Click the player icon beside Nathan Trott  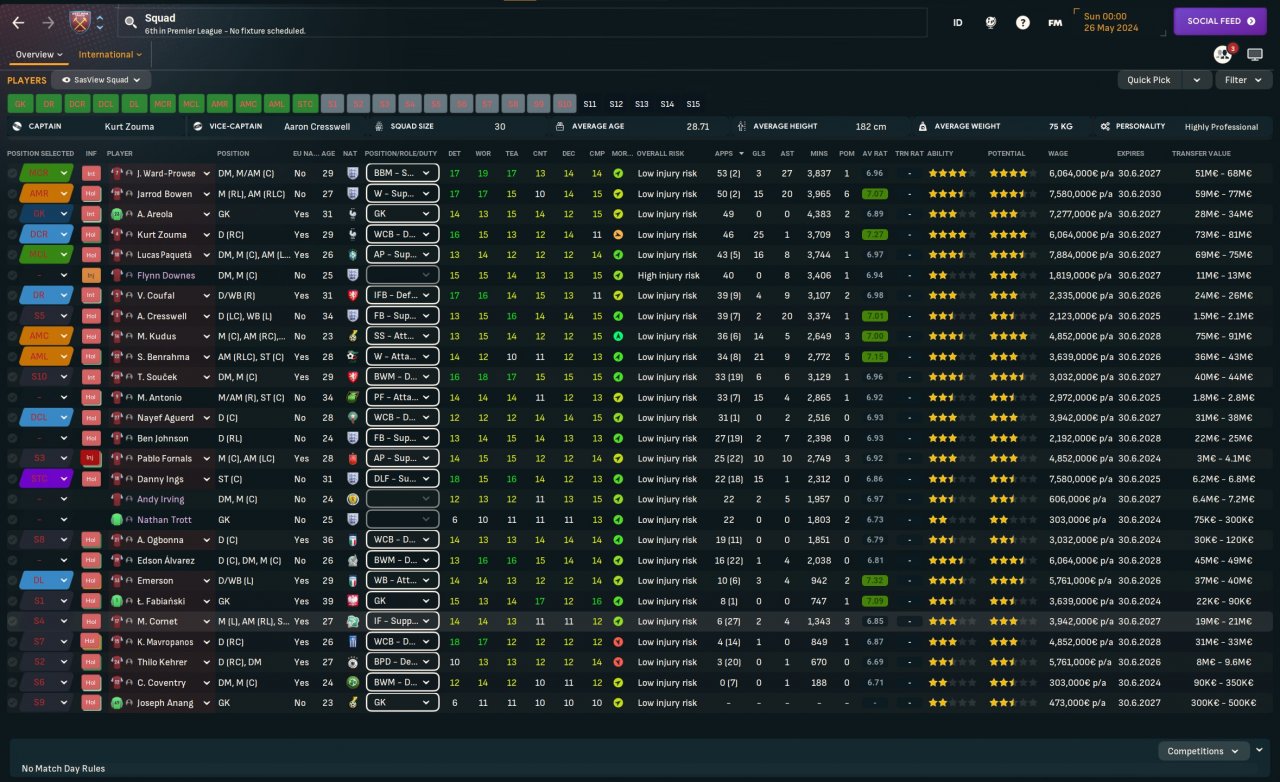click(117, 520)
